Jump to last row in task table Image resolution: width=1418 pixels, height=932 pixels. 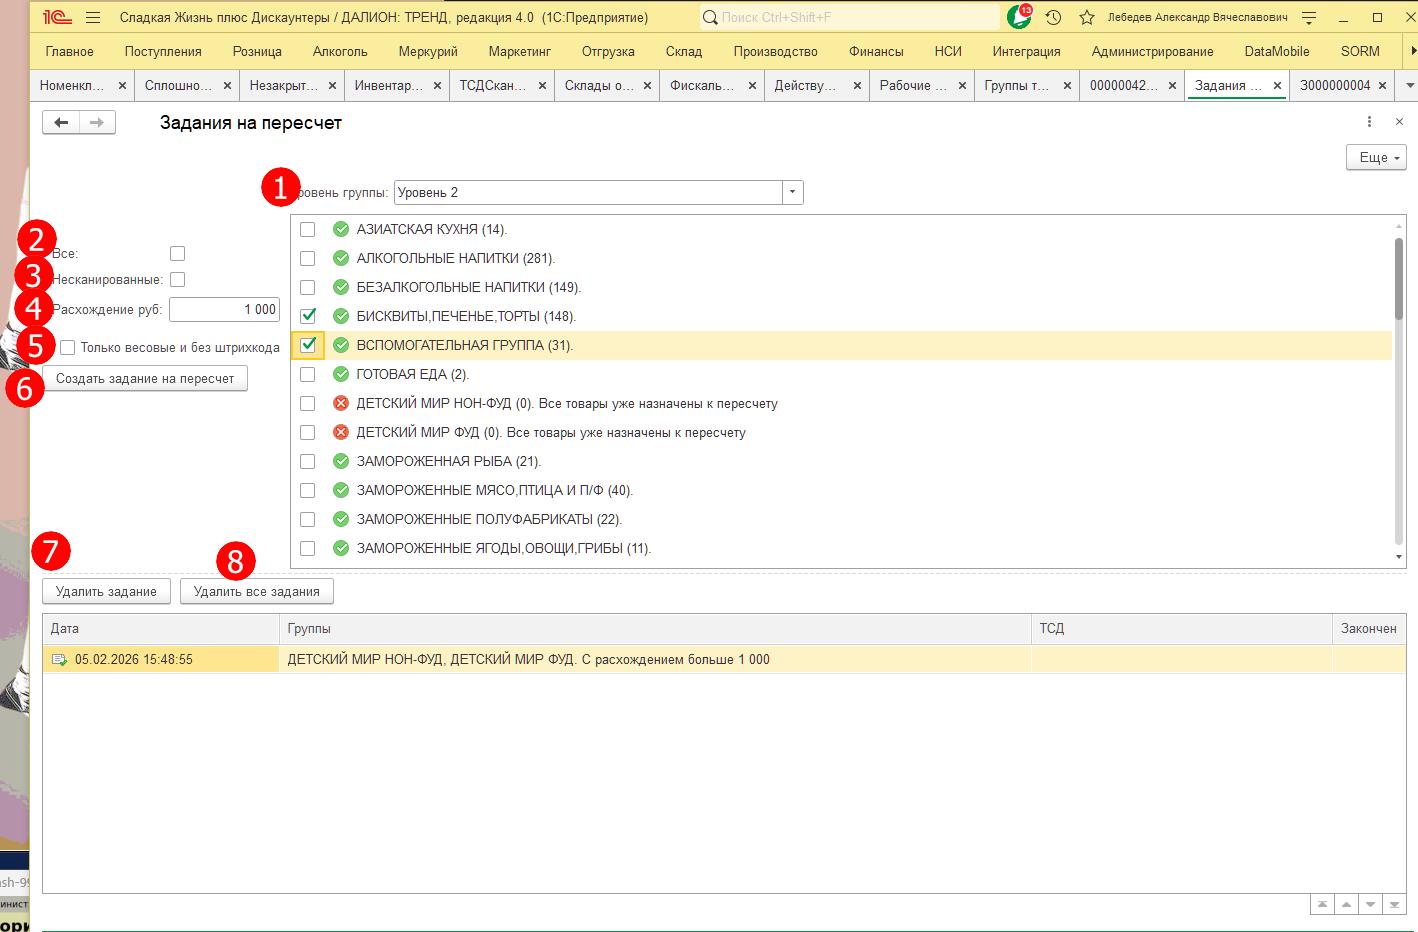click(x=1394, y=904)
